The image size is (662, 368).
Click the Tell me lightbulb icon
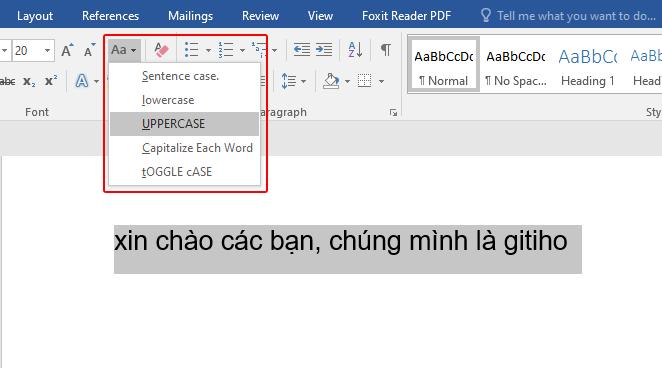(486, 16)
